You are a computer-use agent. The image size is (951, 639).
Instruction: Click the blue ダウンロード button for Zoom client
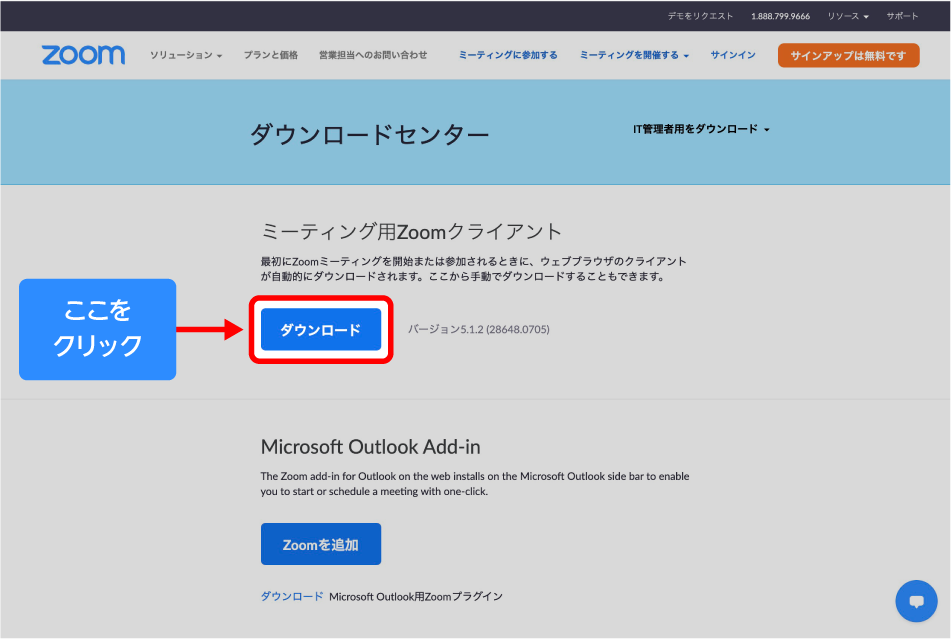(321, 329)
